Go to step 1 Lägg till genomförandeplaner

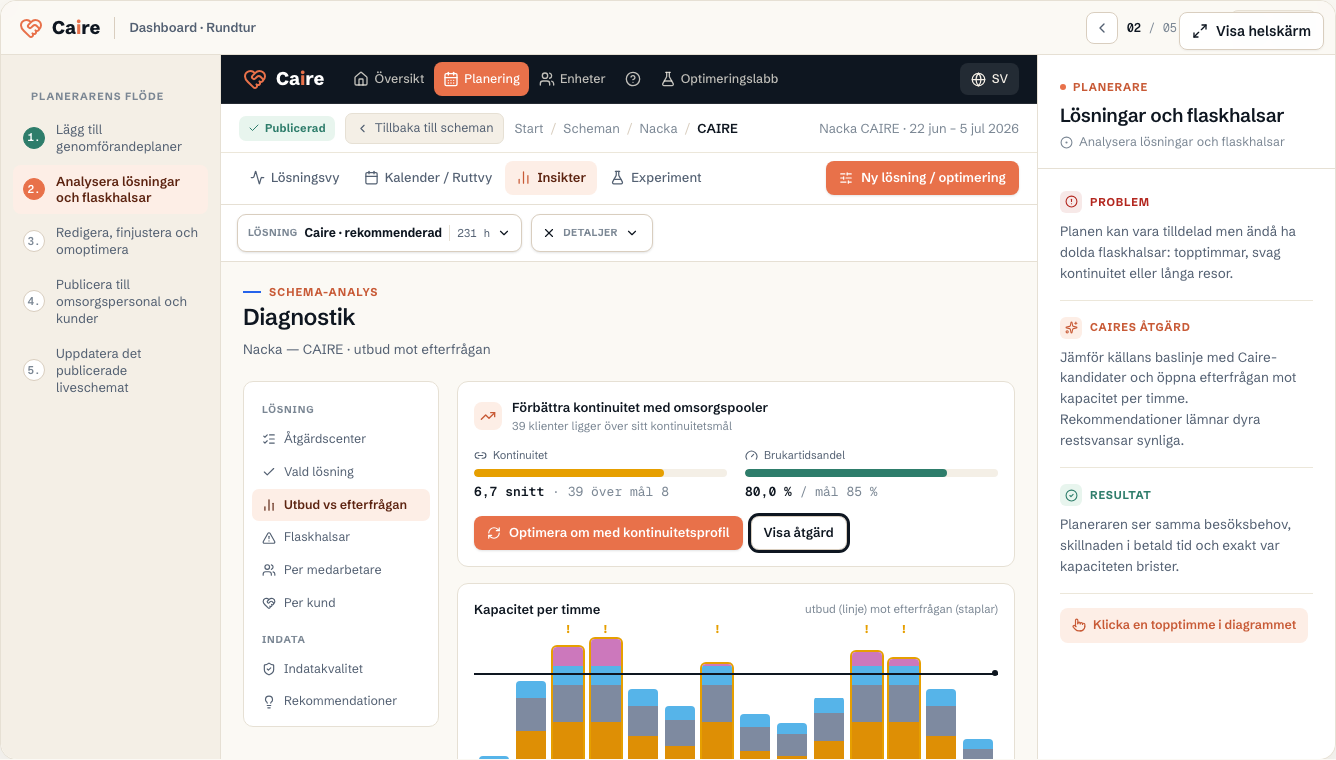110,138
